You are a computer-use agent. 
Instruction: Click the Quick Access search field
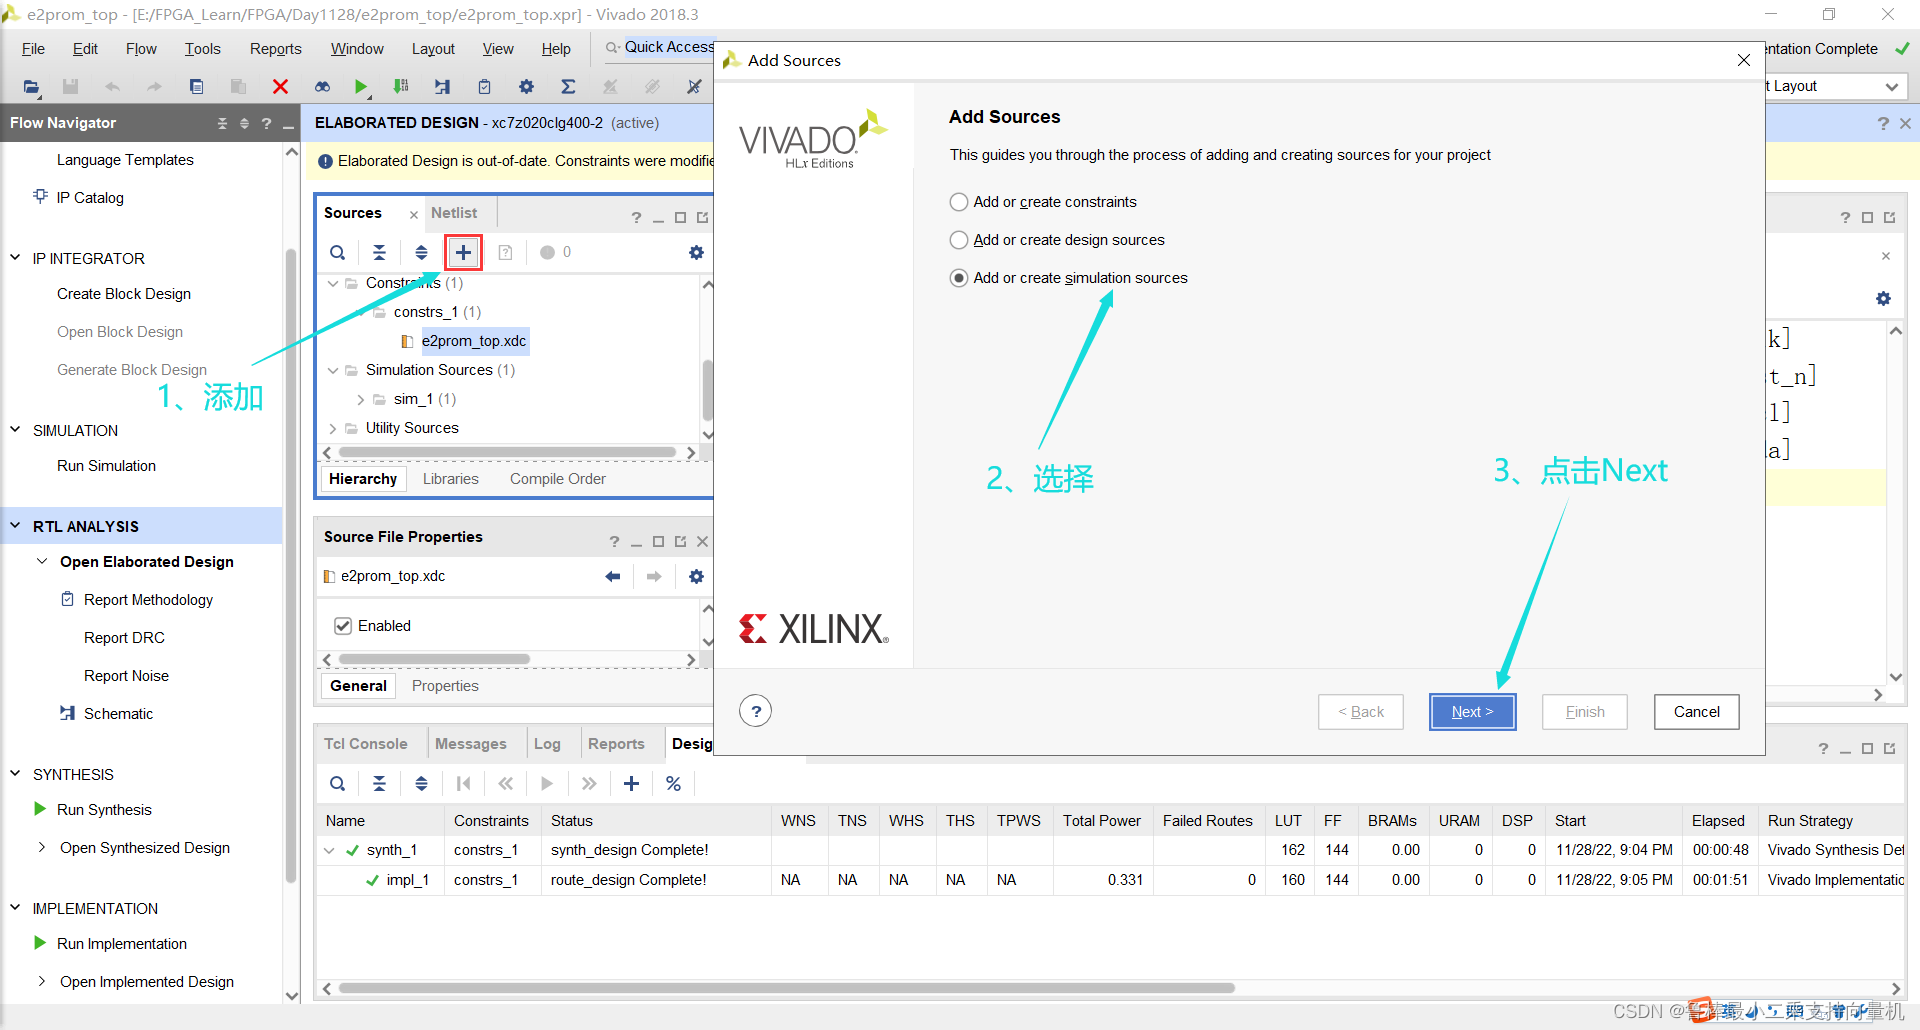[x=668, y=47]
